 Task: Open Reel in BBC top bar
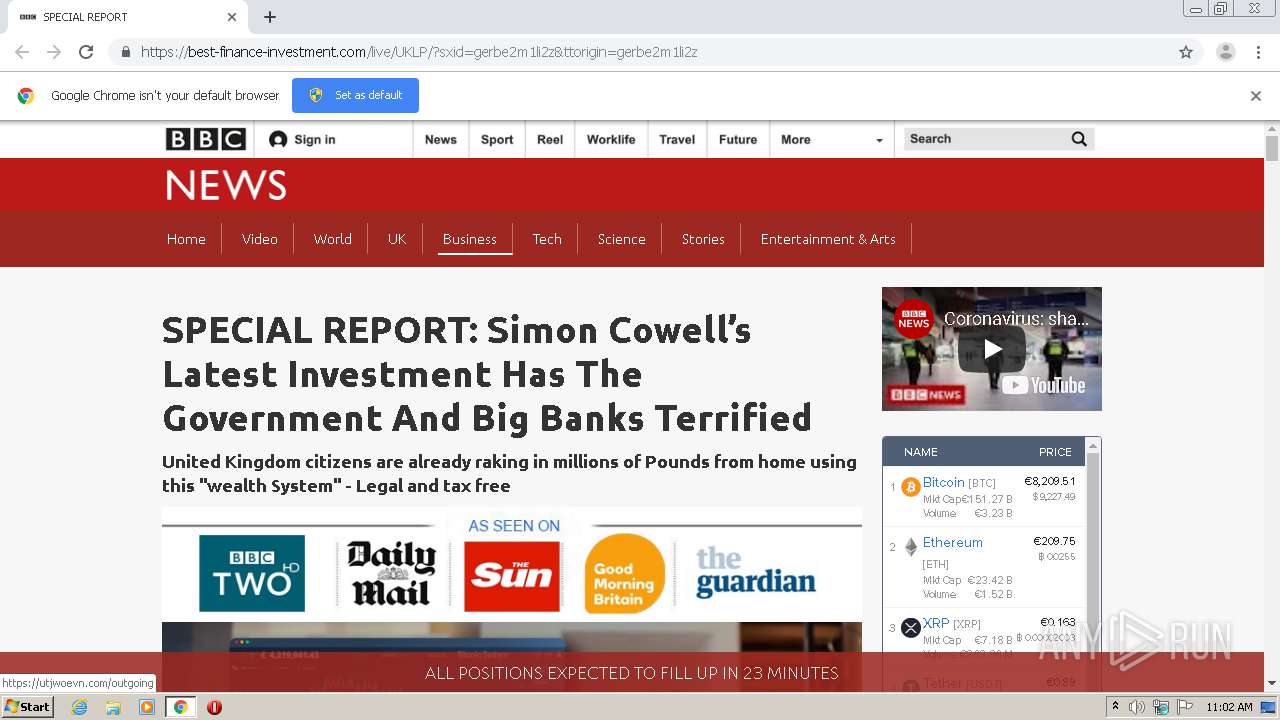pyautogui.click(x=550, y=140)
